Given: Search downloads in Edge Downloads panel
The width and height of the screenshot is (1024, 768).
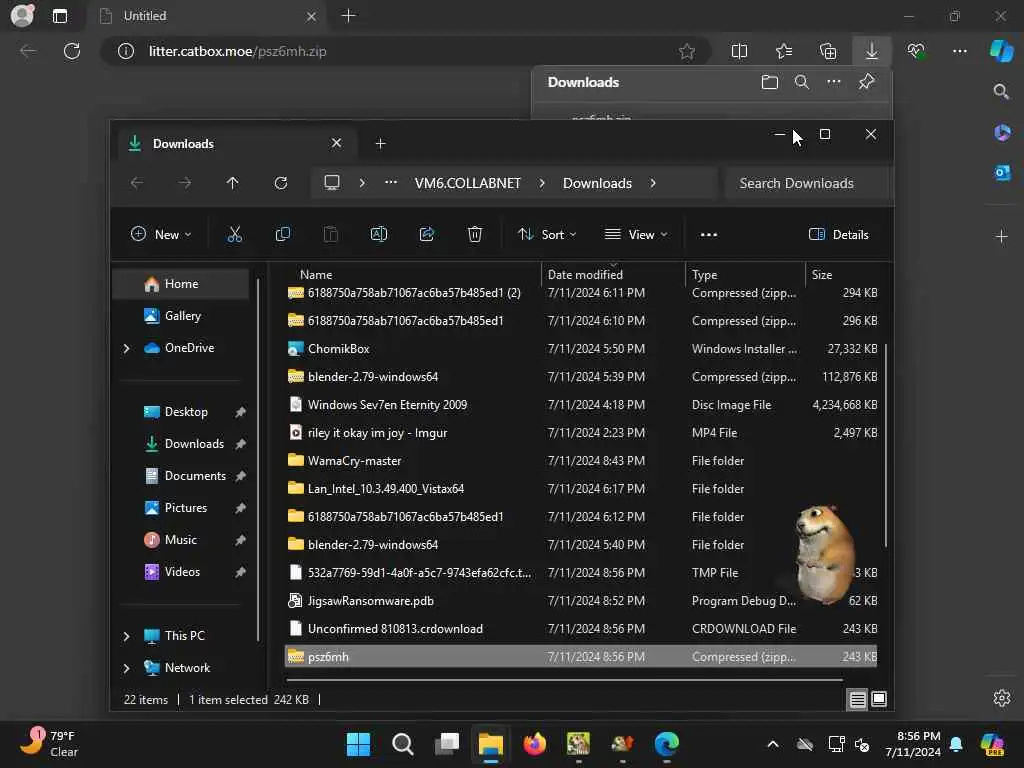Looking at the screenshot, I should pyautogui.click(x=802, y=82).
